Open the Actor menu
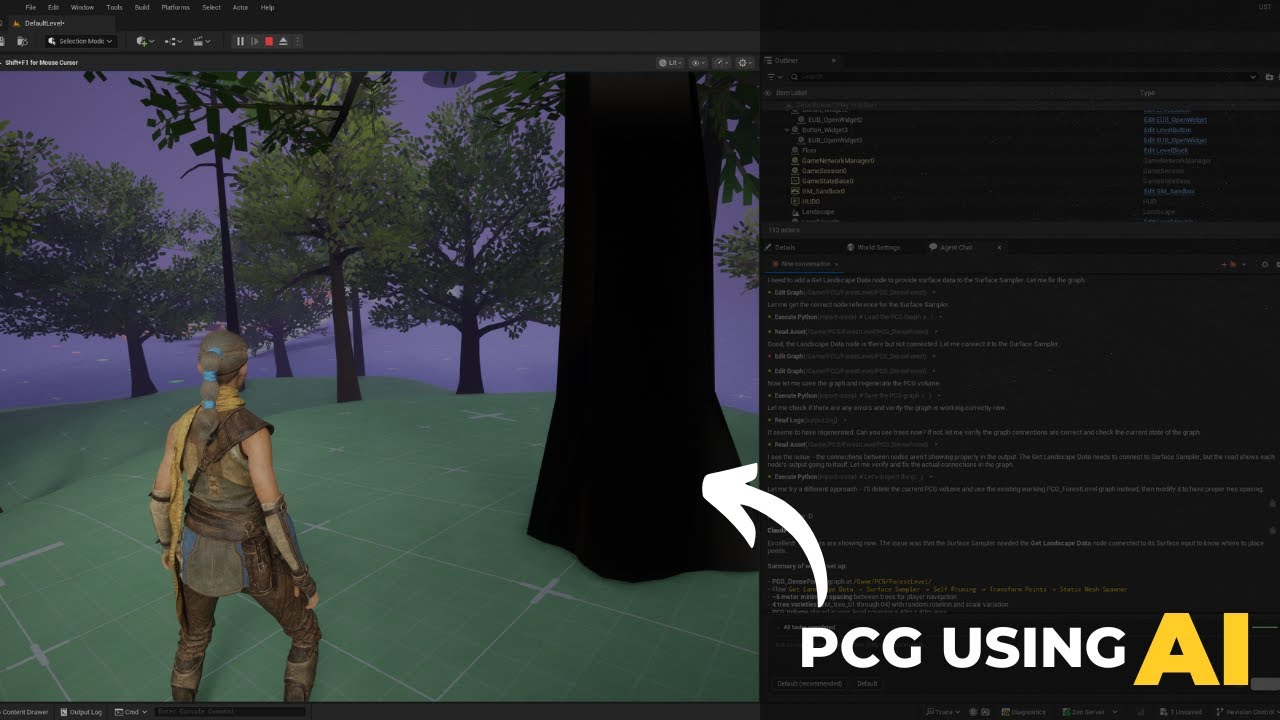The width and height of the screenshot is (1280, 720). coord(240,7)
